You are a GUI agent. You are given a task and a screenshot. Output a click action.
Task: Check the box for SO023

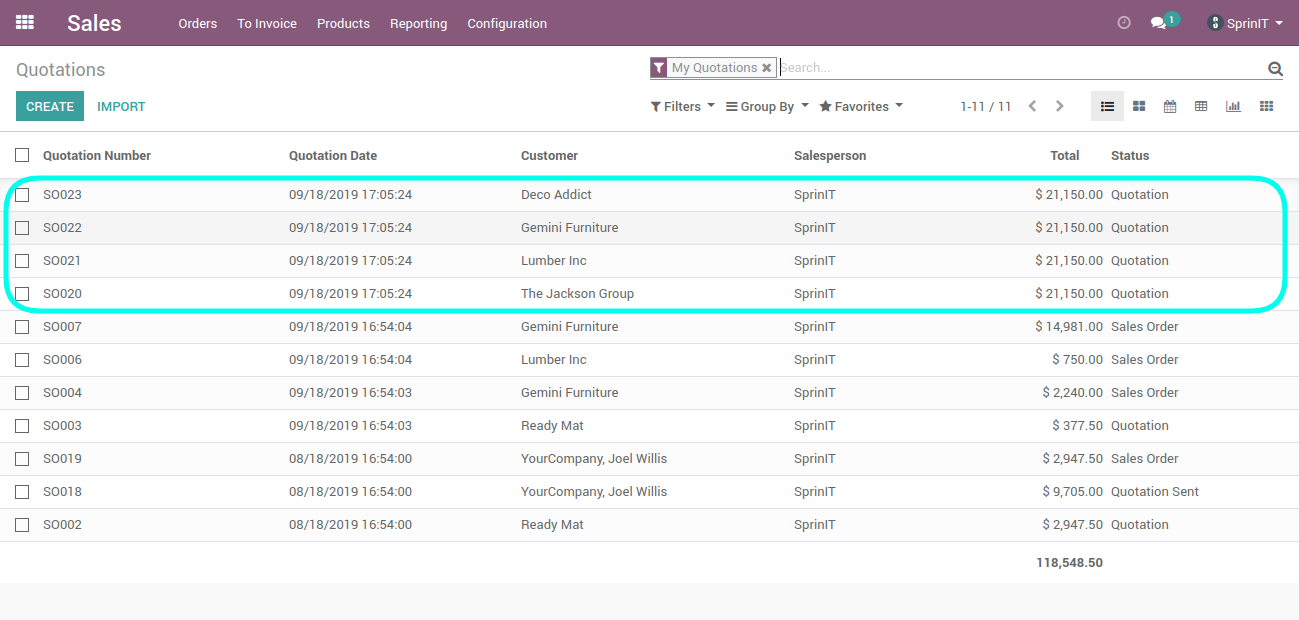[x=22, y=195]
